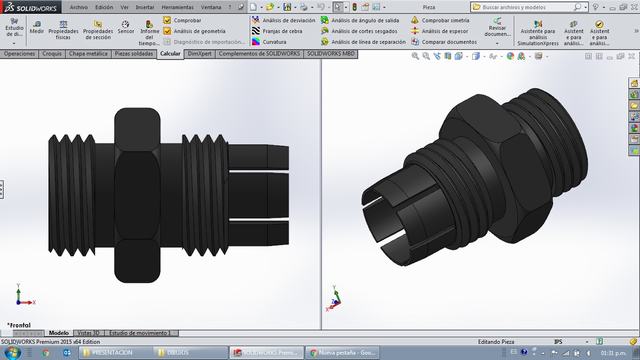The width and height of the screenshot is (640, 360).
Task: Launch the Sensor tool
Action: tap(126, 27)
